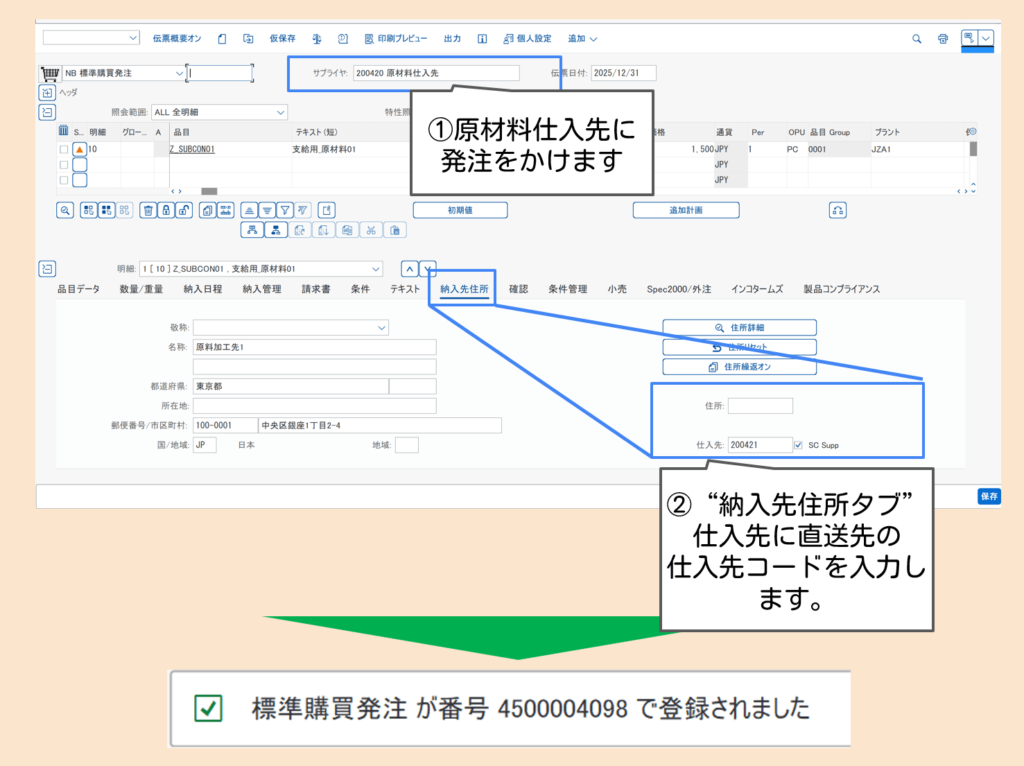Screen dimensions: 1024x766
Task: Click the 仕入先 input field with 200421
Action: coord(759,444)
